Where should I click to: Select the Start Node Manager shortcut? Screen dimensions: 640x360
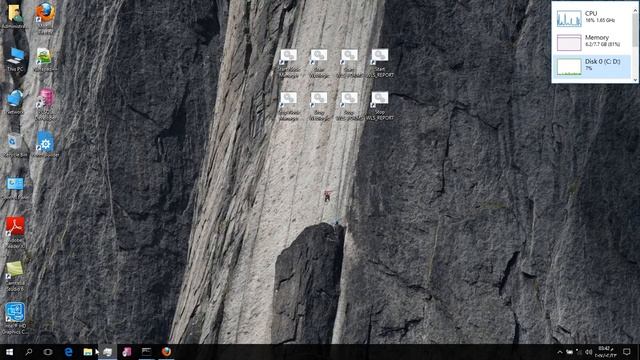pyautogui.click(x=289, y=63)
